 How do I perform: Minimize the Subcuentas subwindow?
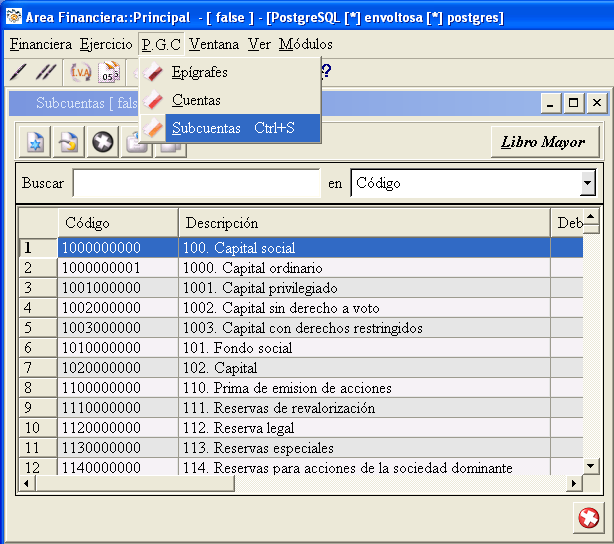[551, 103]
